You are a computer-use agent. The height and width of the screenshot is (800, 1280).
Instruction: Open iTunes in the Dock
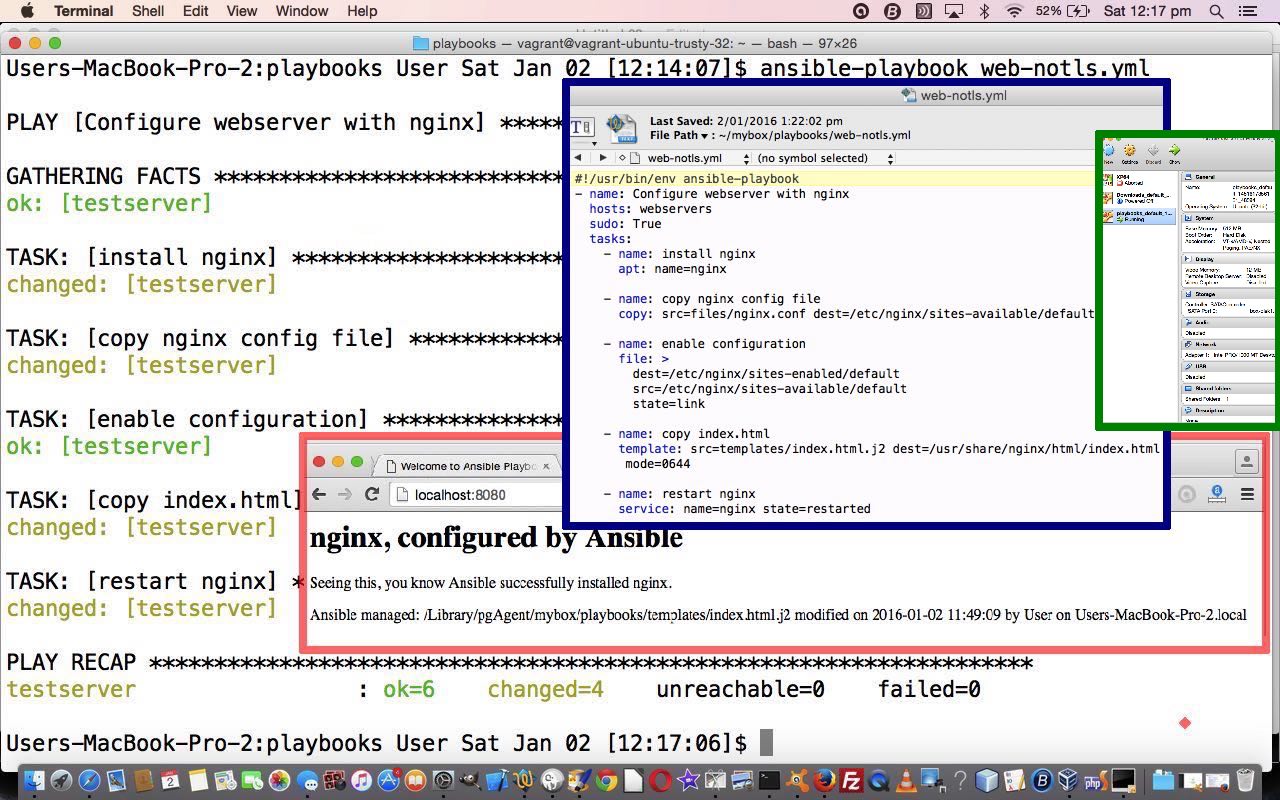[361, 781]
